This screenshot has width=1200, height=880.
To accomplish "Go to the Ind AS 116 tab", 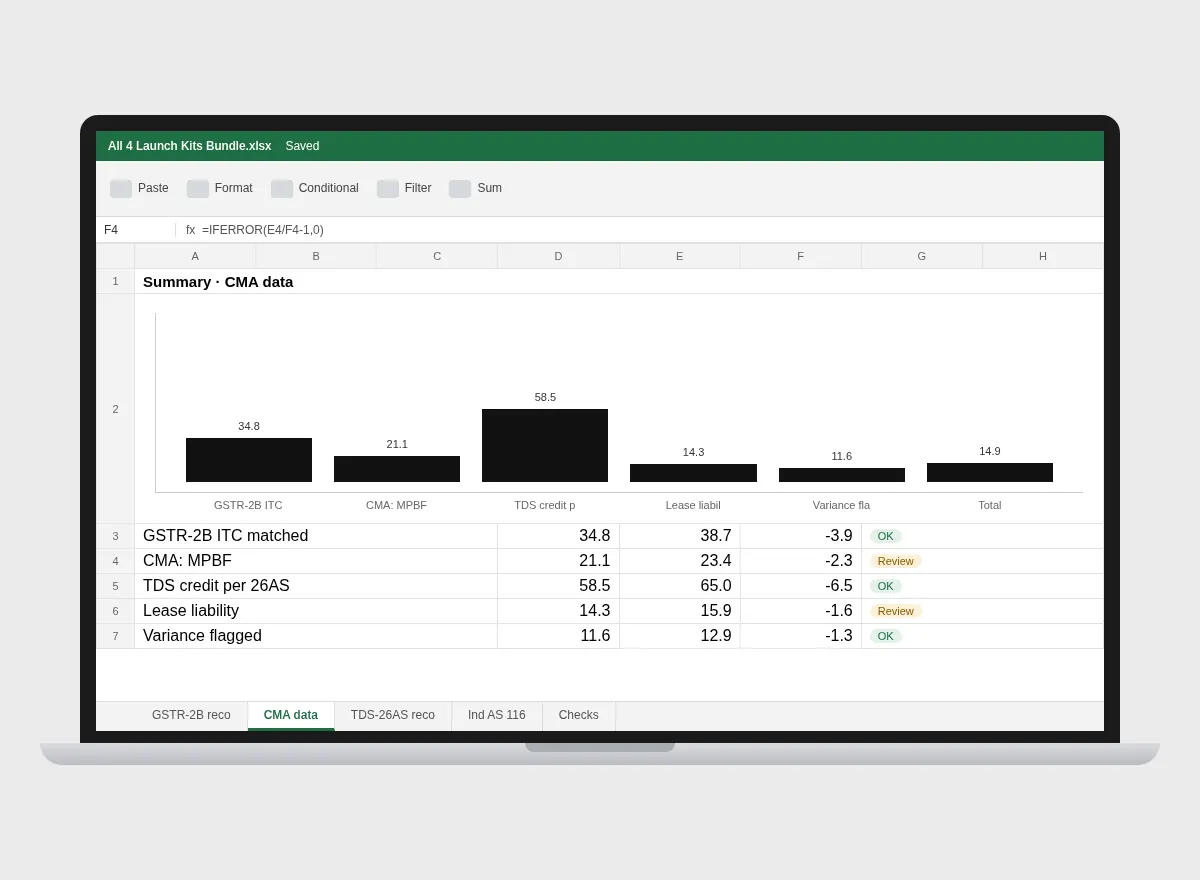I will click(497, 715).
